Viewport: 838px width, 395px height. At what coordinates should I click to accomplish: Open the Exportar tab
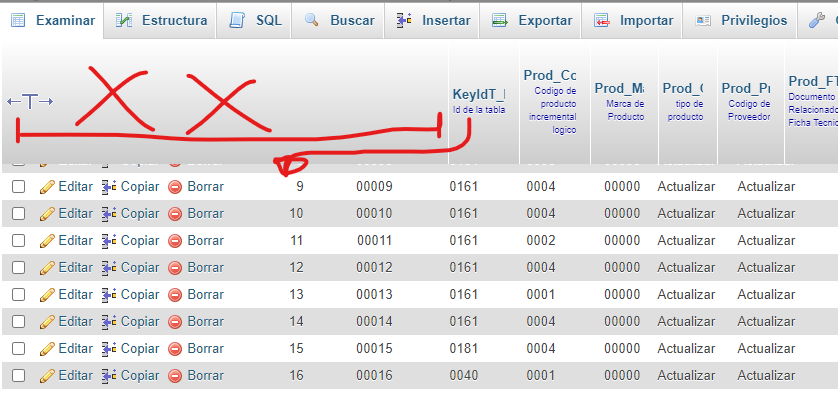tap(530, 20)
